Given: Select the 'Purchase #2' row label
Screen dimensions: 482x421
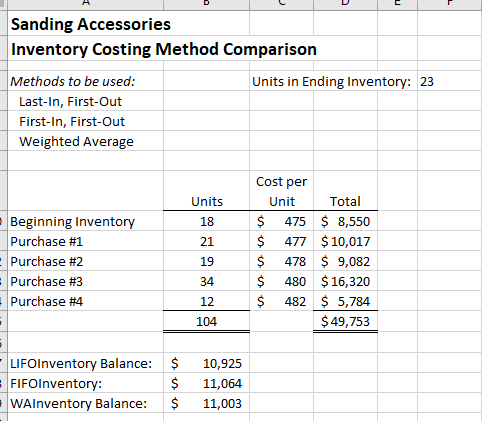Looking at the screenshot, I should [86, 261].
